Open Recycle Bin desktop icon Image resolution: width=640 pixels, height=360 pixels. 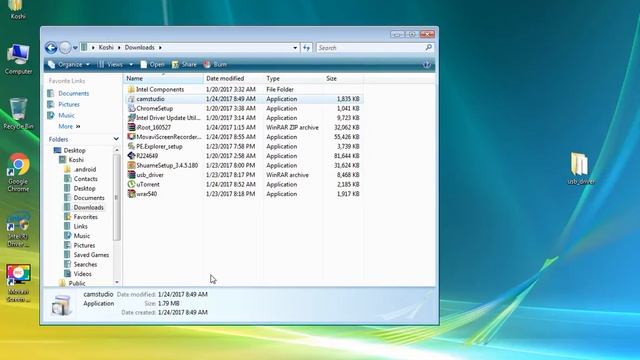pos(18,114)
